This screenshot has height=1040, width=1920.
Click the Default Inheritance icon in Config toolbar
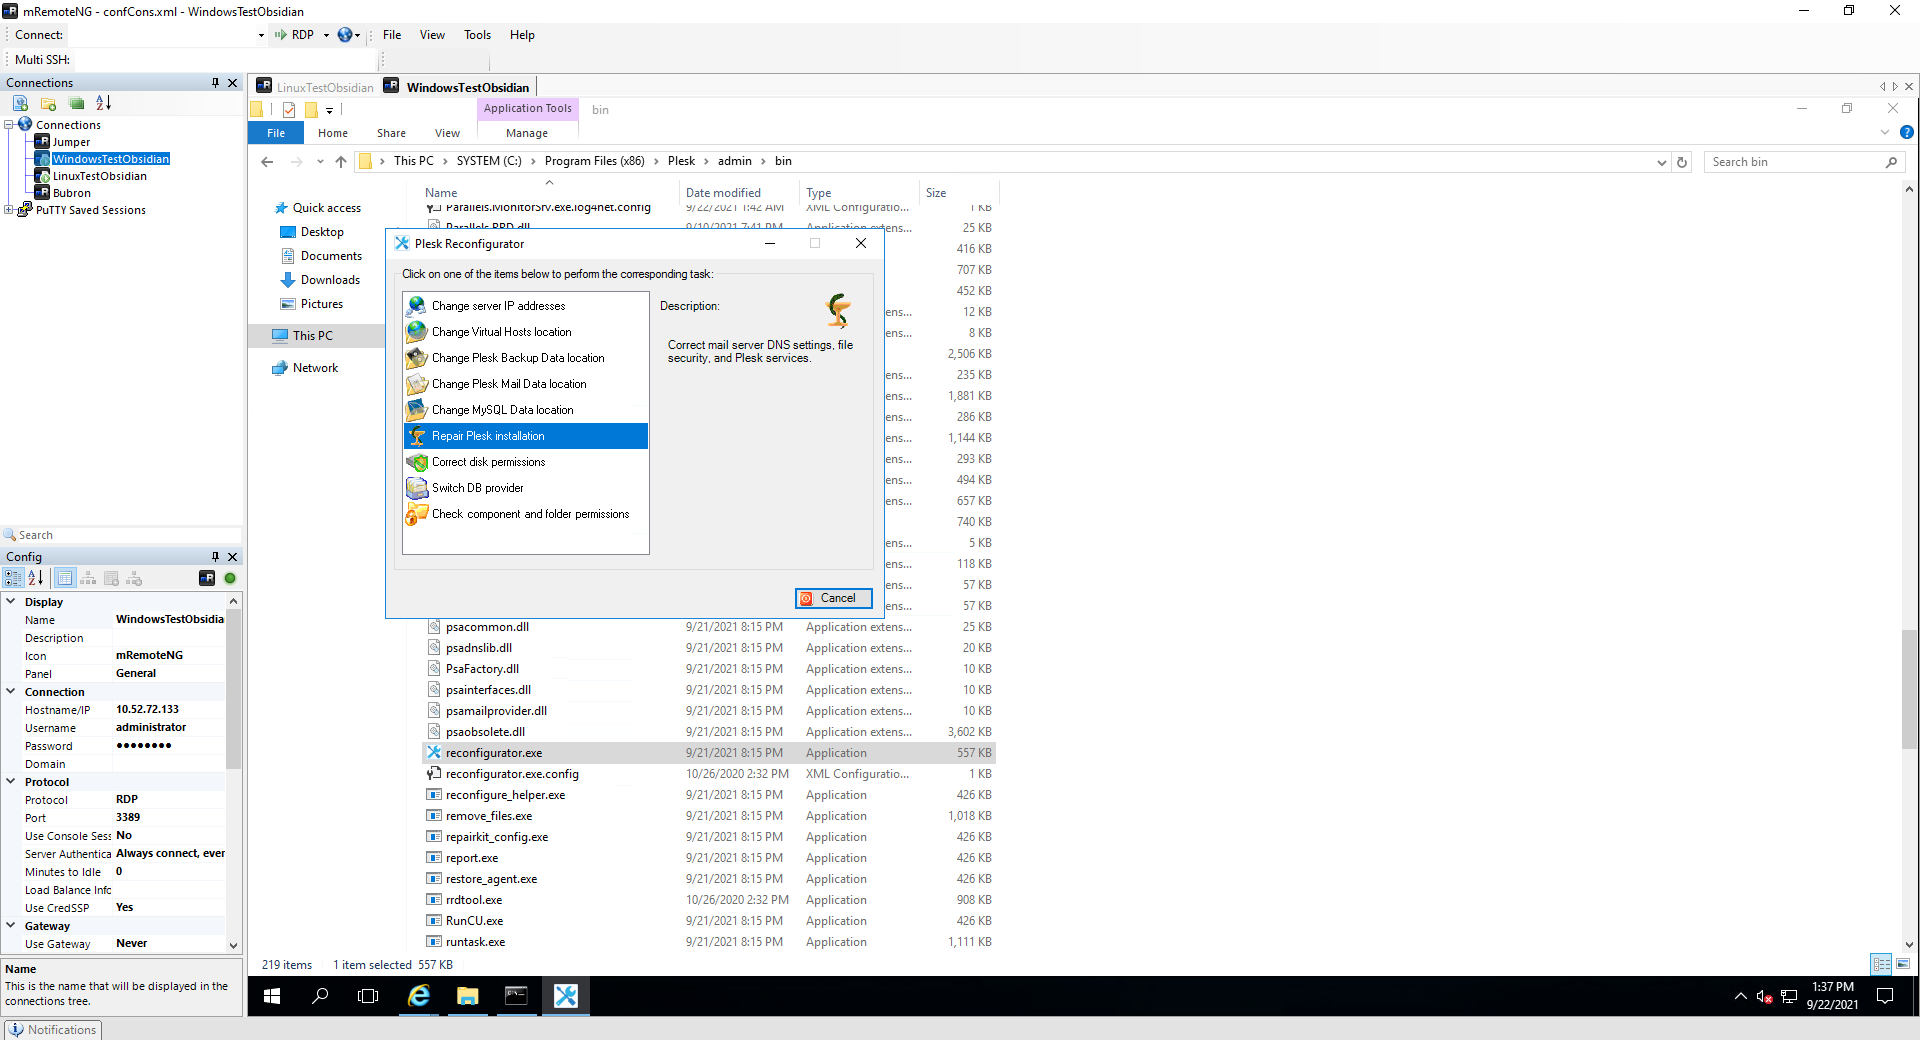(x=134, y=578)
